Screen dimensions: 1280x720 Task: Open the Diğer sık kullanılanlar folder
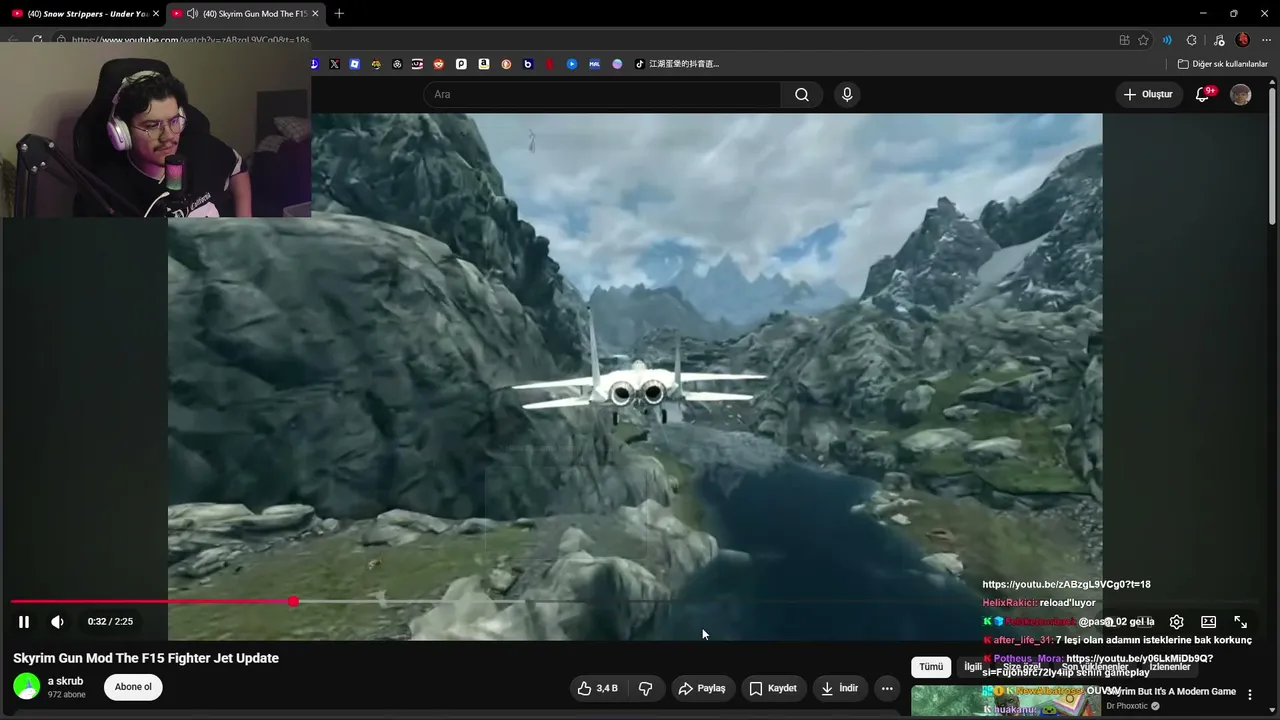(x=1222, y=64)
